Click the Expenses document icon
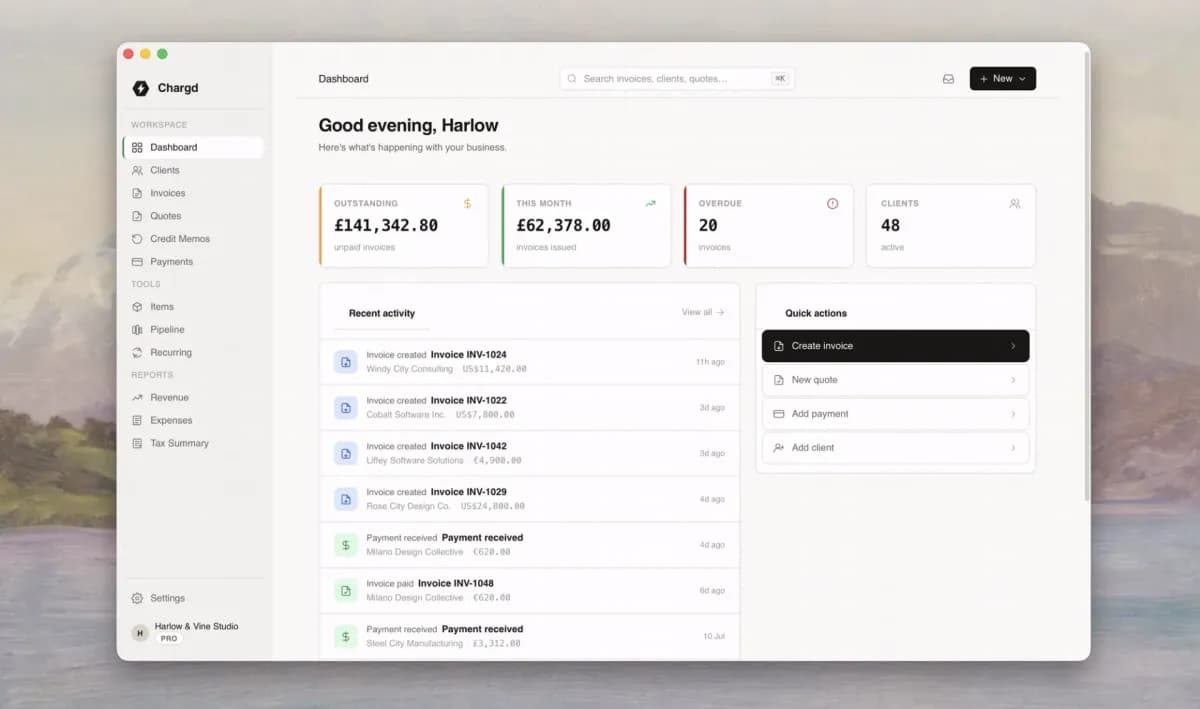 click(x=137, y=421)
